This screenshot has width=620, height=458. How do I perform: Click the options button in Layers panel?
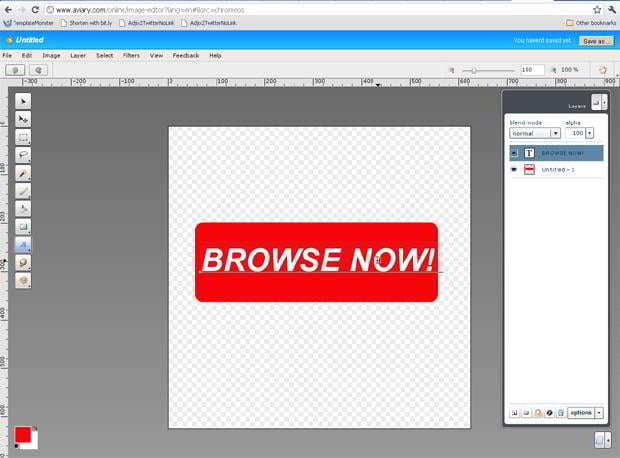(x=581, y=412)
